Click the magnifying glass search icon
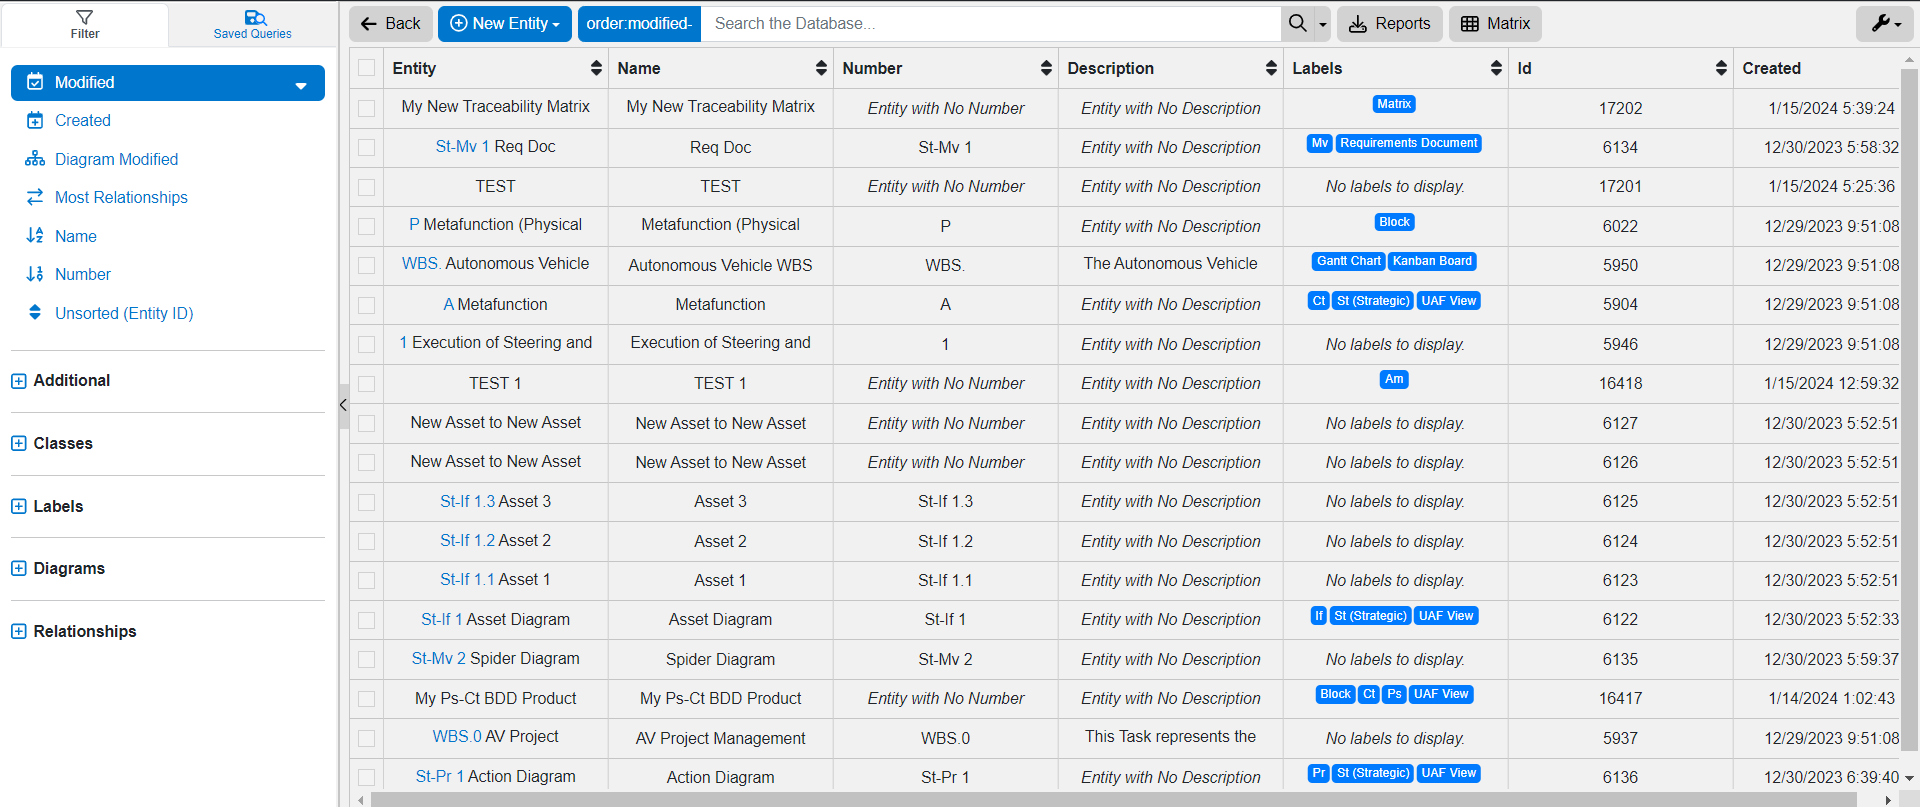Viewport: 1920px width, 807px height. [x=1297, y=24]
